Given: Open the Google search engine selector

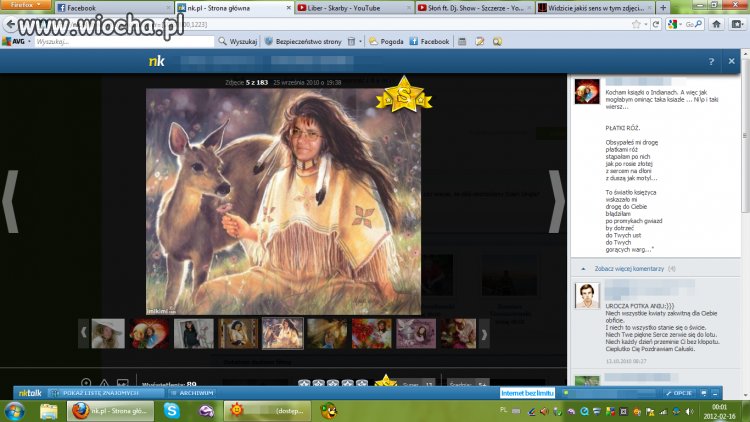Looking at the screenshot, I should pyautogui.click(x=674, y=24).
